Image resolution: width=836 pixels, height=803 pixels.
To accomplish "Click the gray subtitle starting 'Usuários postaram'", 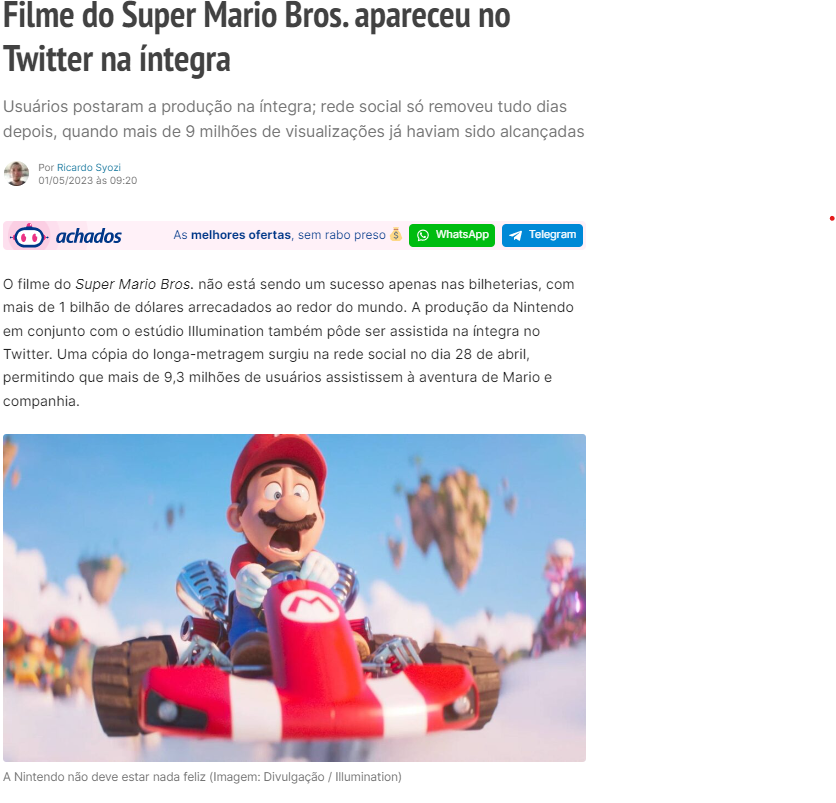I will 294,119.
